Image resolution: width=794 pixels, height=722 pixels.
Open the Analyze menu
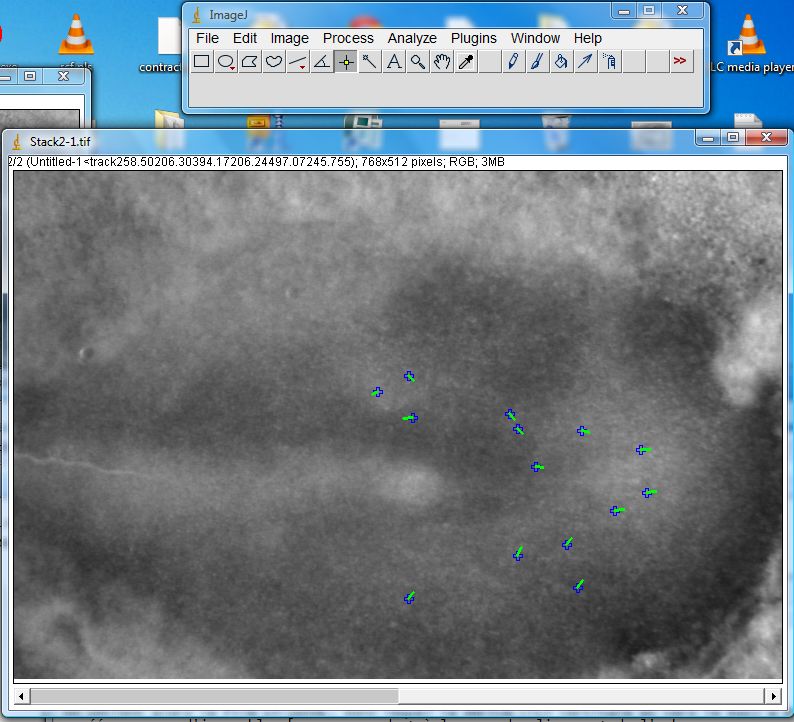(412, 38)
